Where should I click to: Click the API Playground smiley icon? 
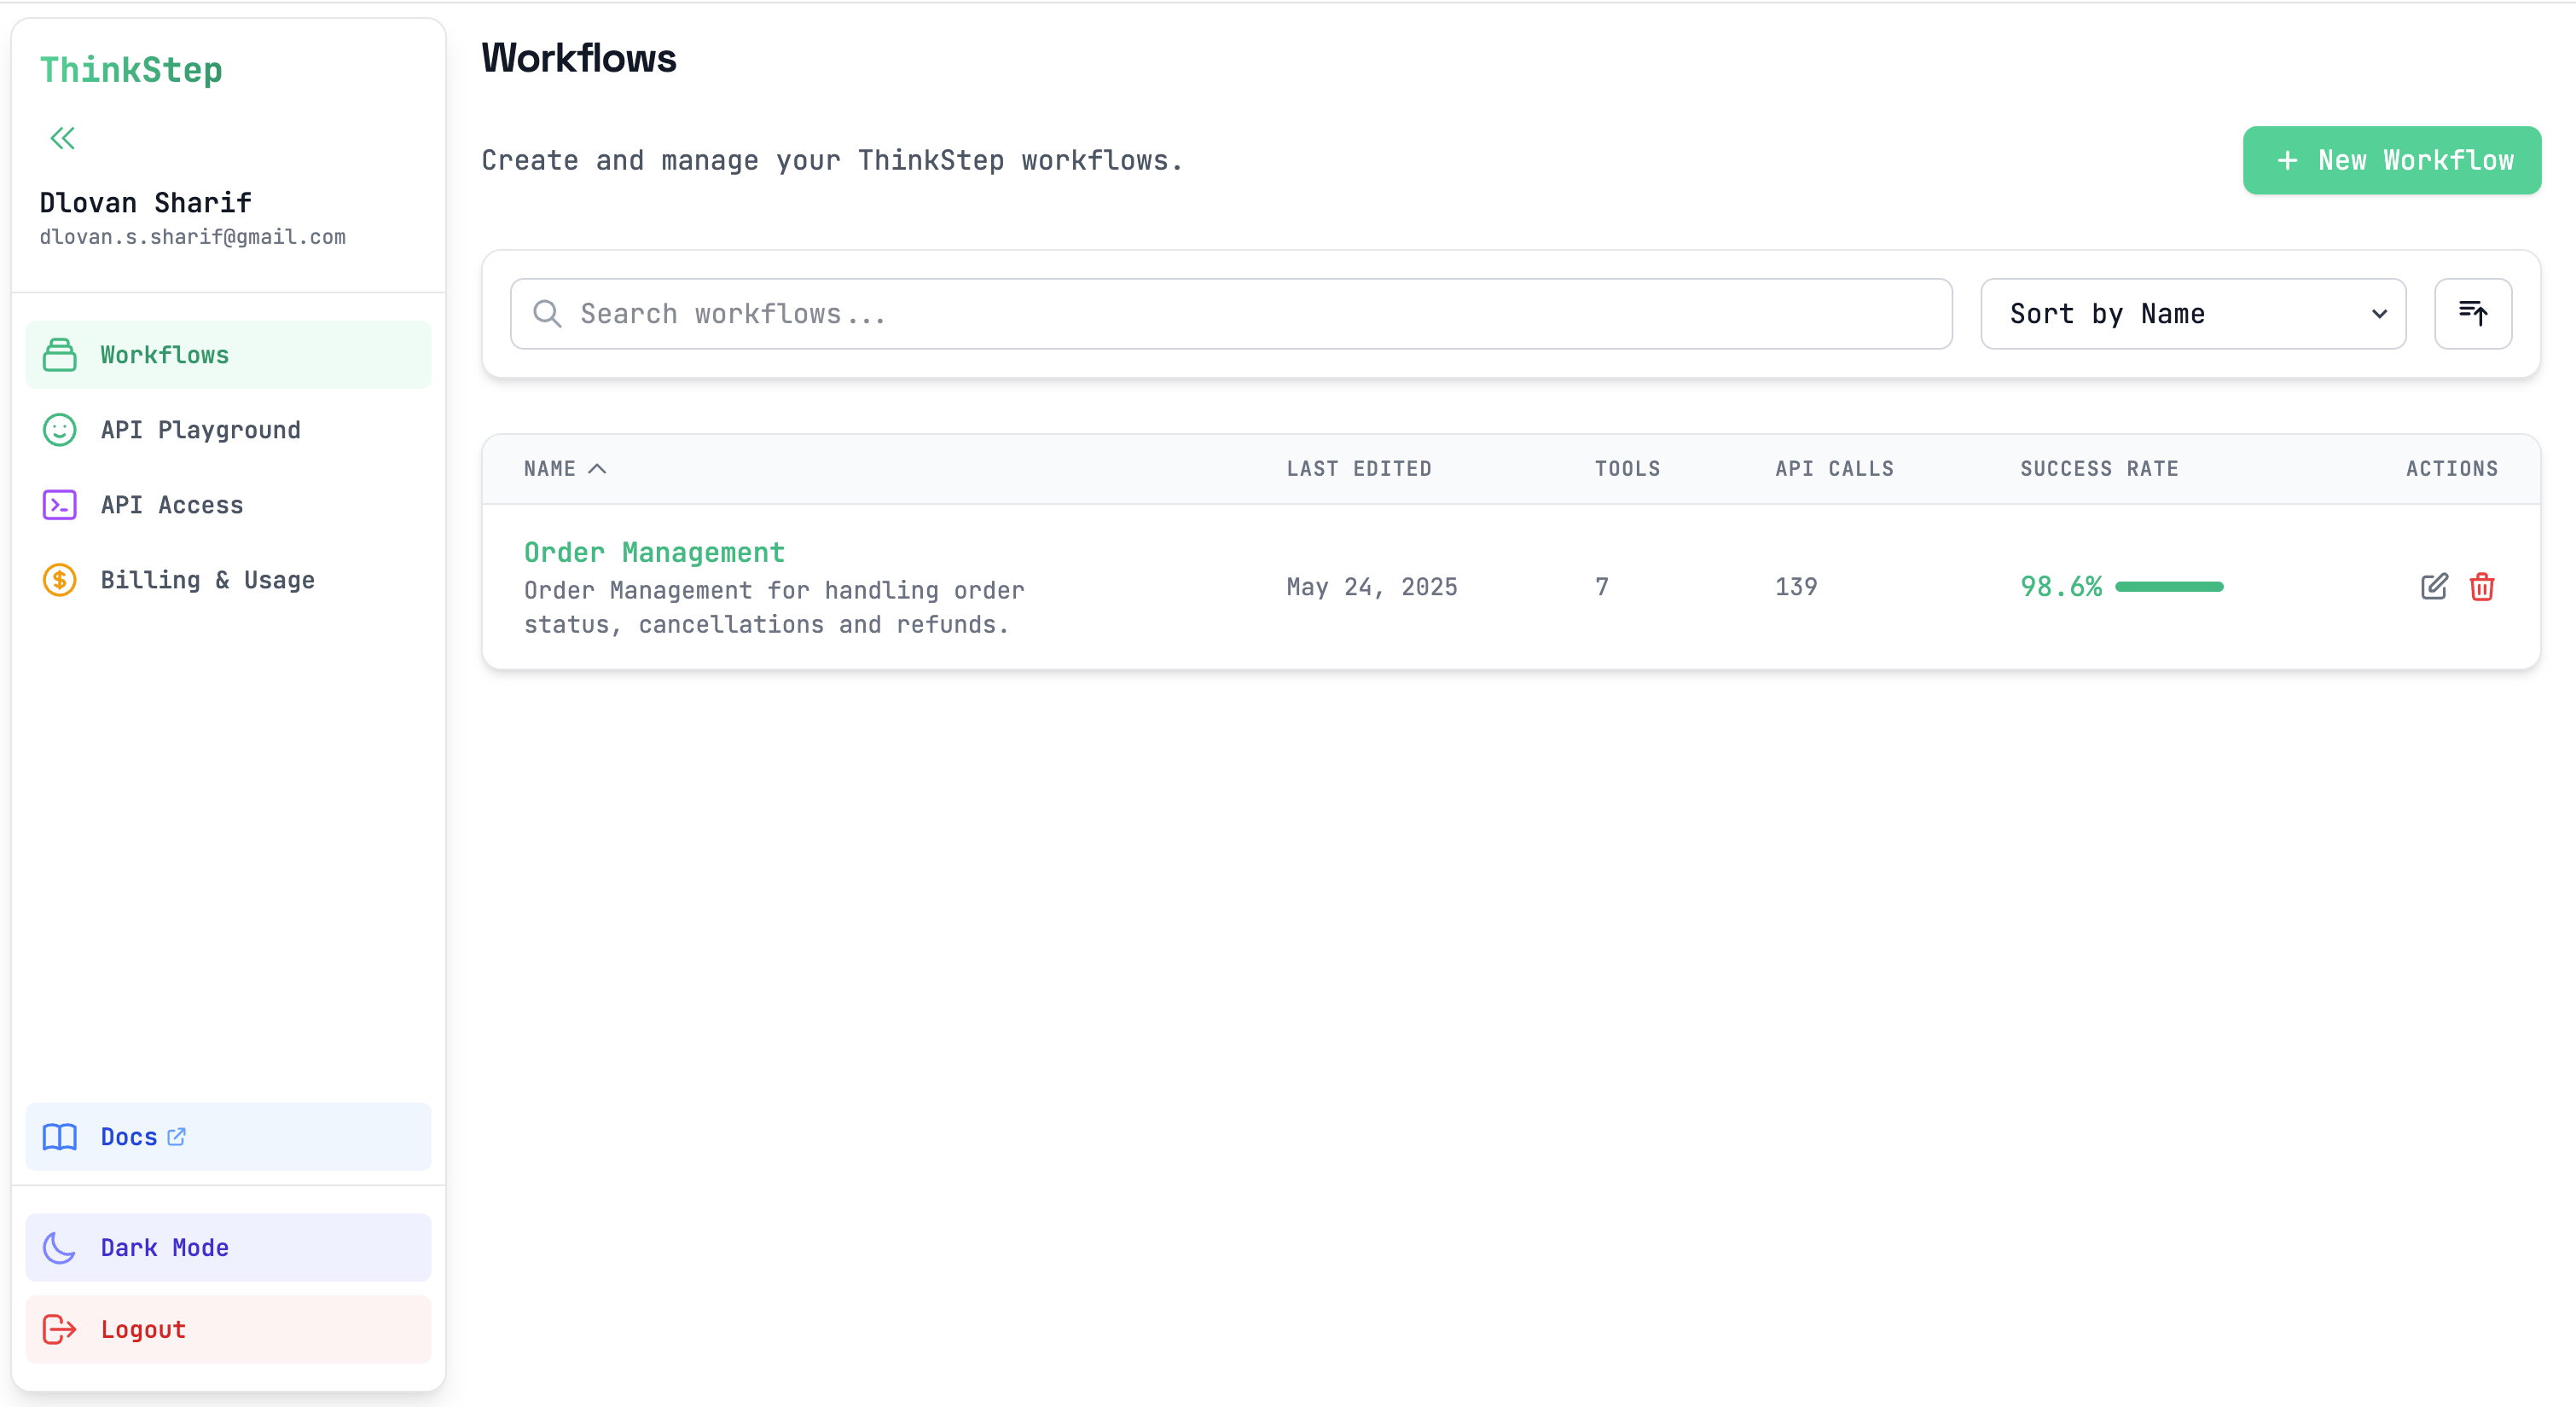click(59, 430)
